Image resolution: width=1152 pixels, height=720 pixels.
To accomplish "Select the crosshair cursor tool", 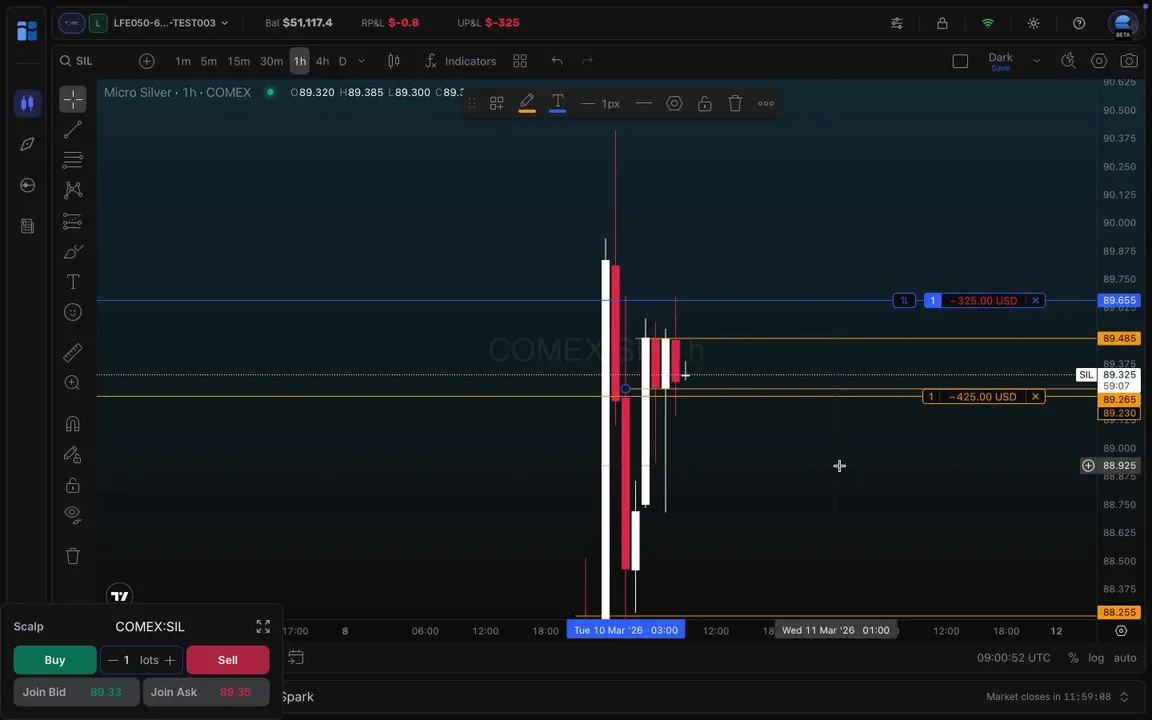I will pyautogui.click(x=73, y=98).
